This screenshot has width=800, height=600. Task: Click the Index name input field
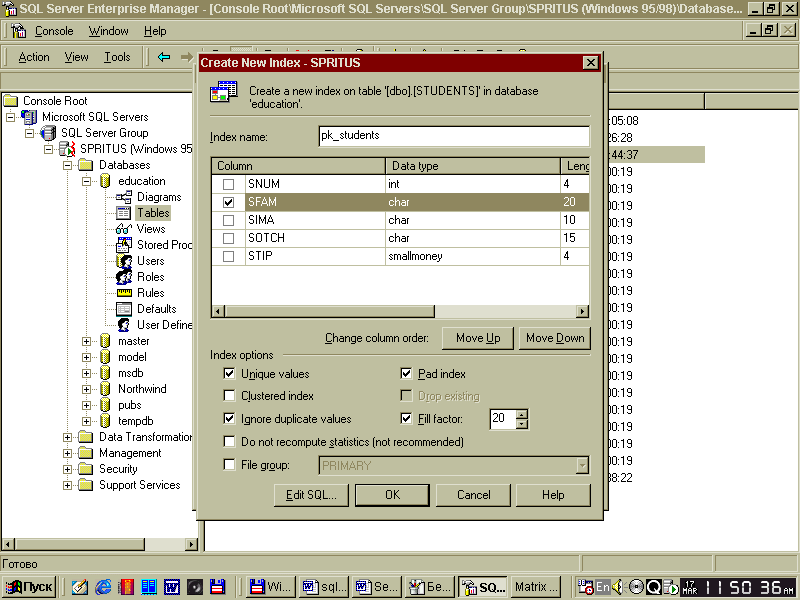454,136
